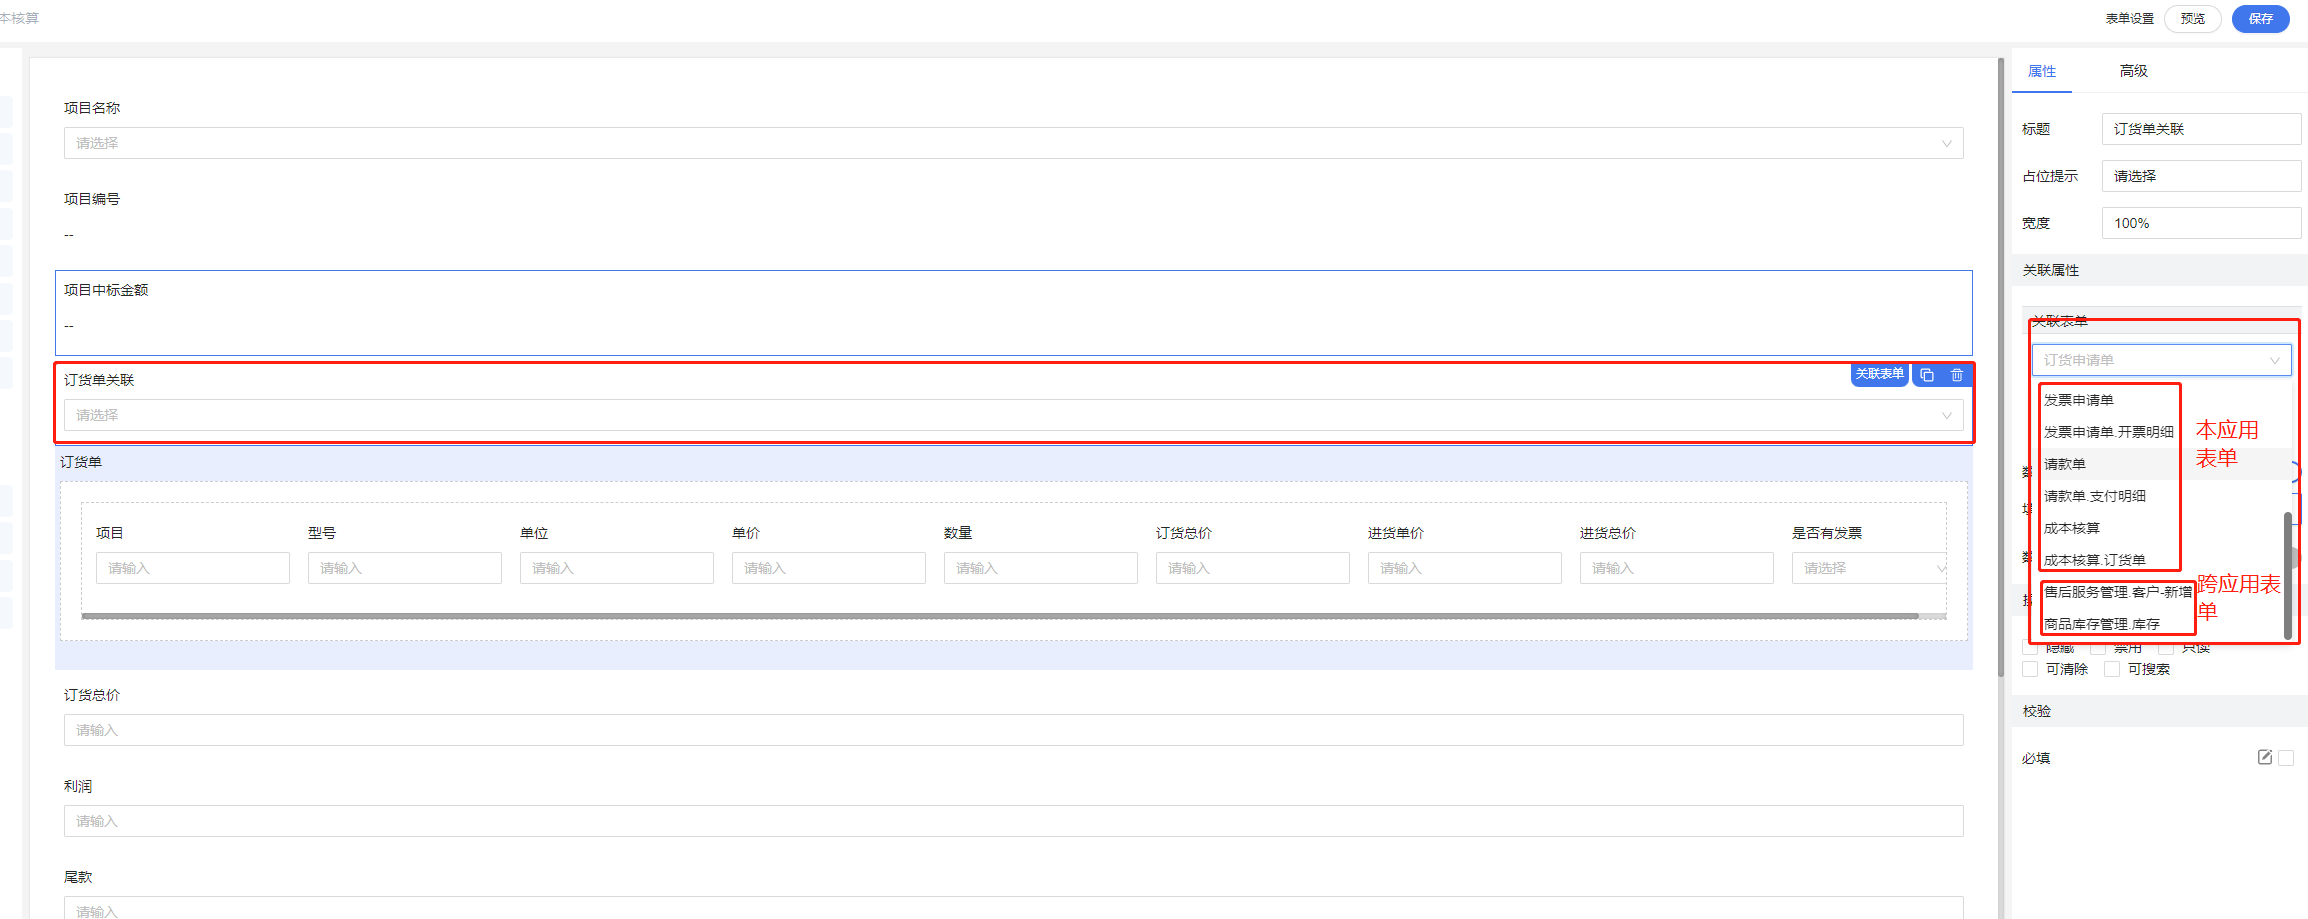This screenshot has width=2308, height=919.
Task: Click the form canvas vertical scrollbar
Action: [x=2000, y=367]
